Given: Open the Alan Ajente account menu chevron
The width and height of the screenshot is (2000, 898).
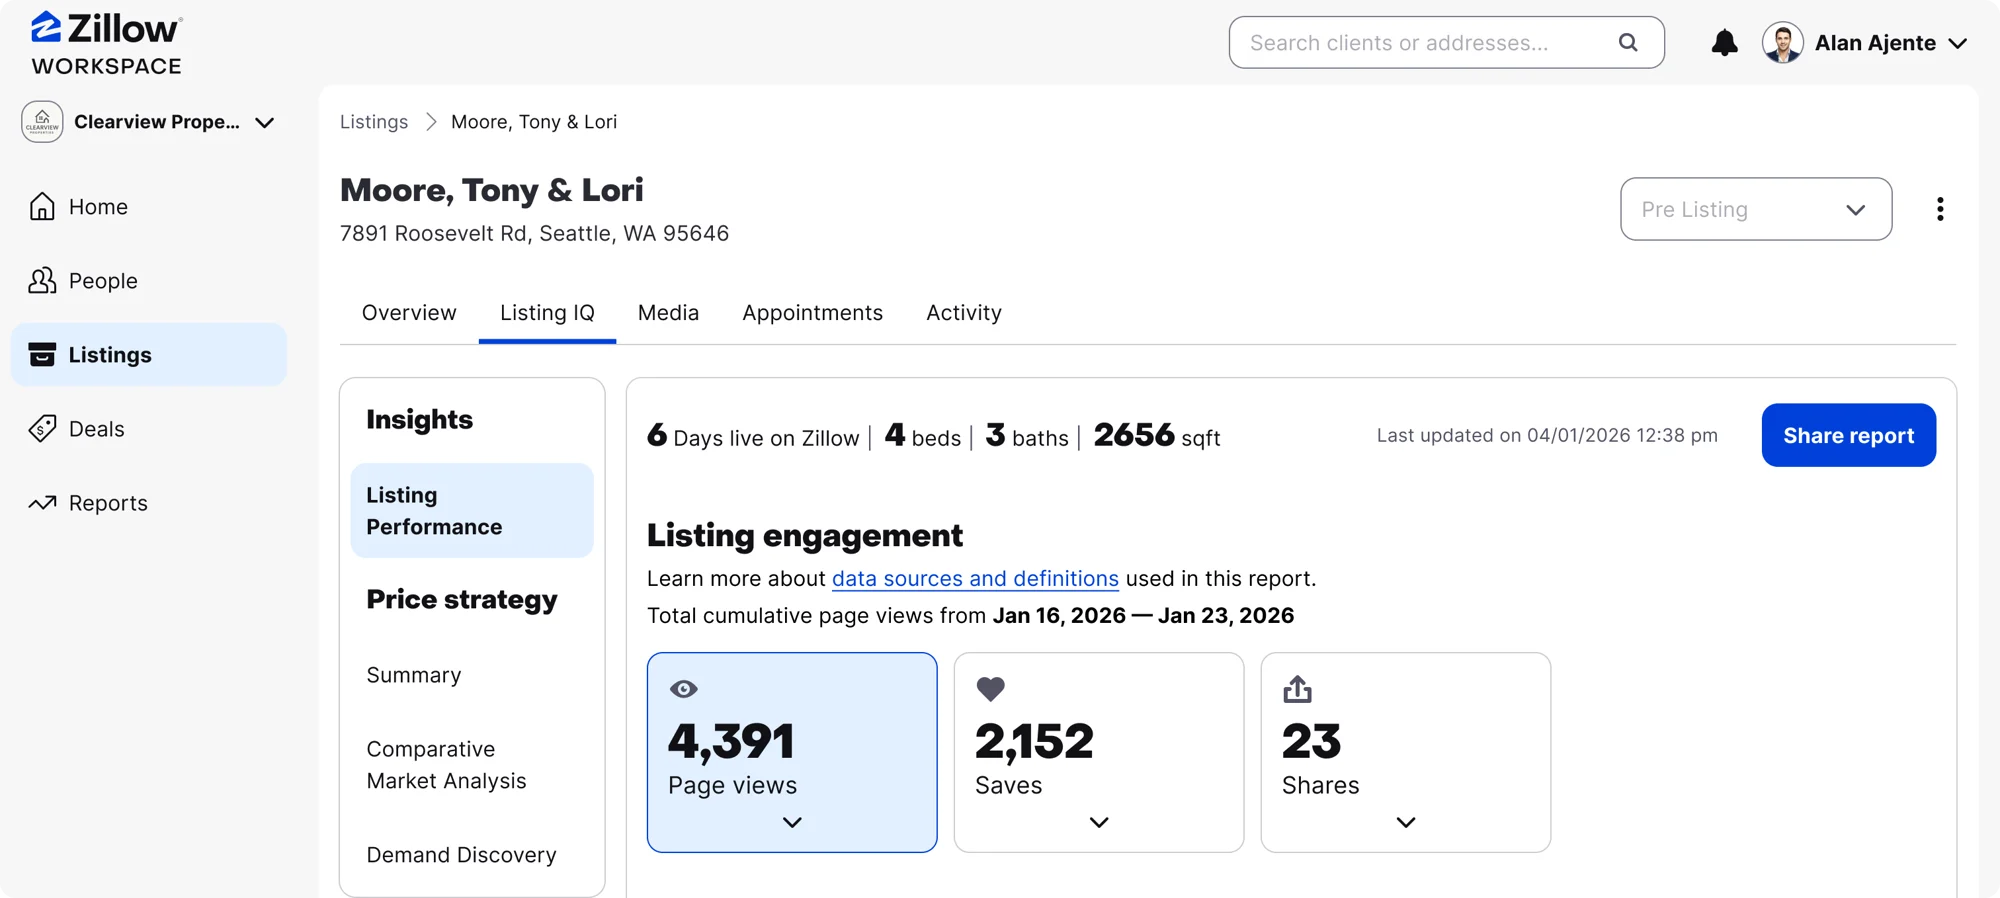Looking at the screenshot, I should pos(1958,43).
